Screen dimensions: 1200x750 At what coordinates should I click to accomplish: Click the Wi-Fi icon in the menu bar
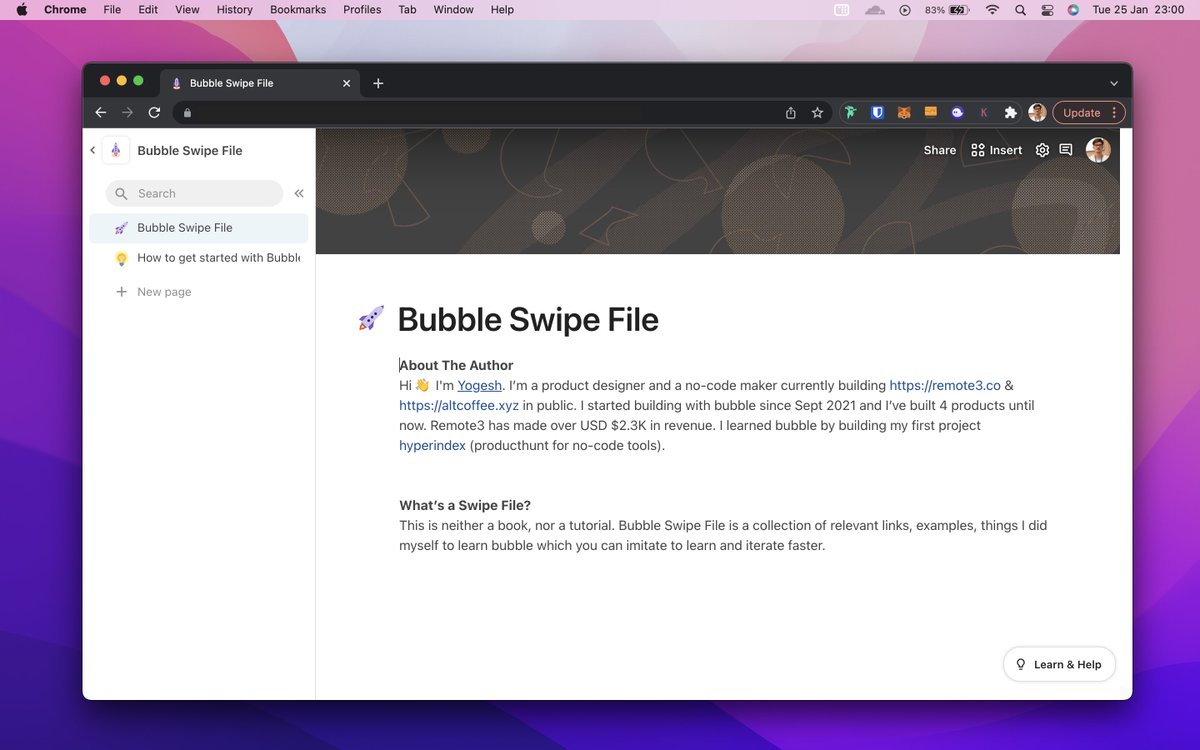(992, 10)
